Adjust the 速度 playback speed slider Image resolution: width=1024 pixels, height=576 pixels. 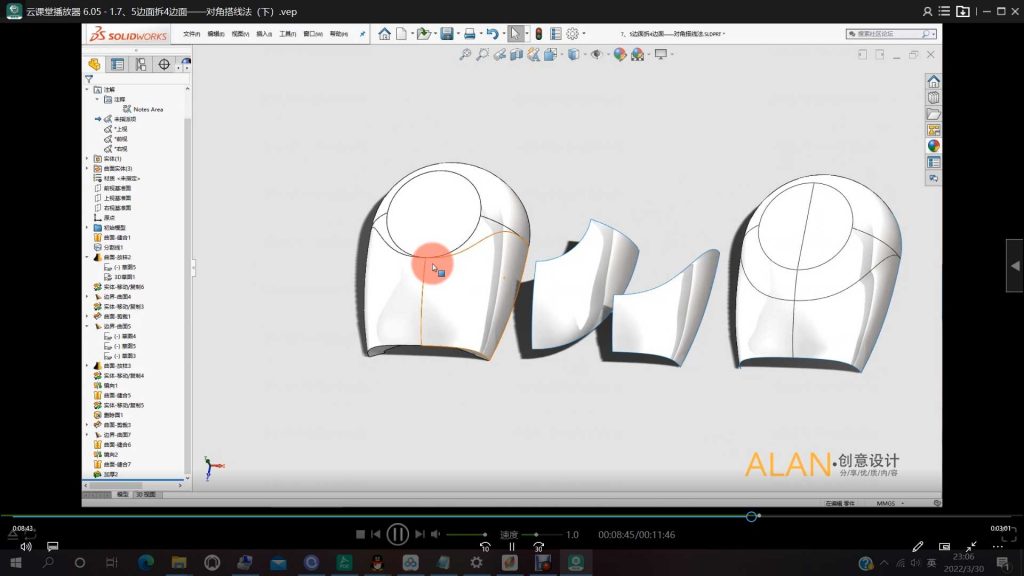[535, 534]
